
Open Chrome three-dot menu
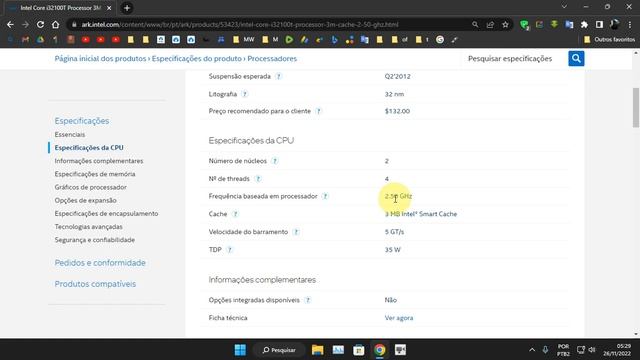(x=630, y=24)
